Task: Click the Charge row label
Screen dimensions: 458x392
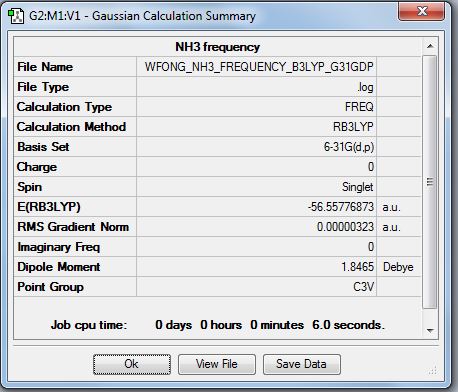Action: pos(37,167)
